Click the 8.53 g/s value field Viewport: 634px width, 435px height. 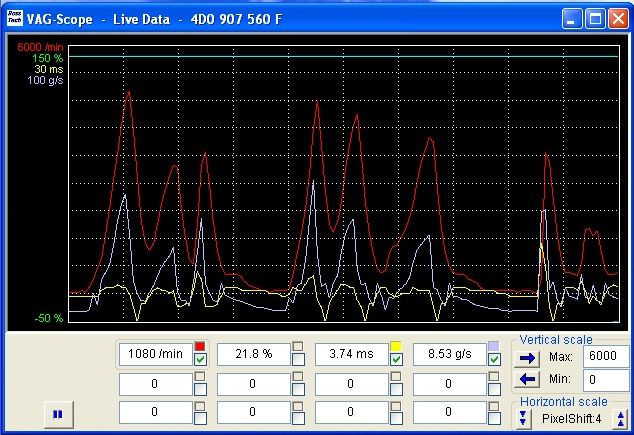tap(448, 354)
